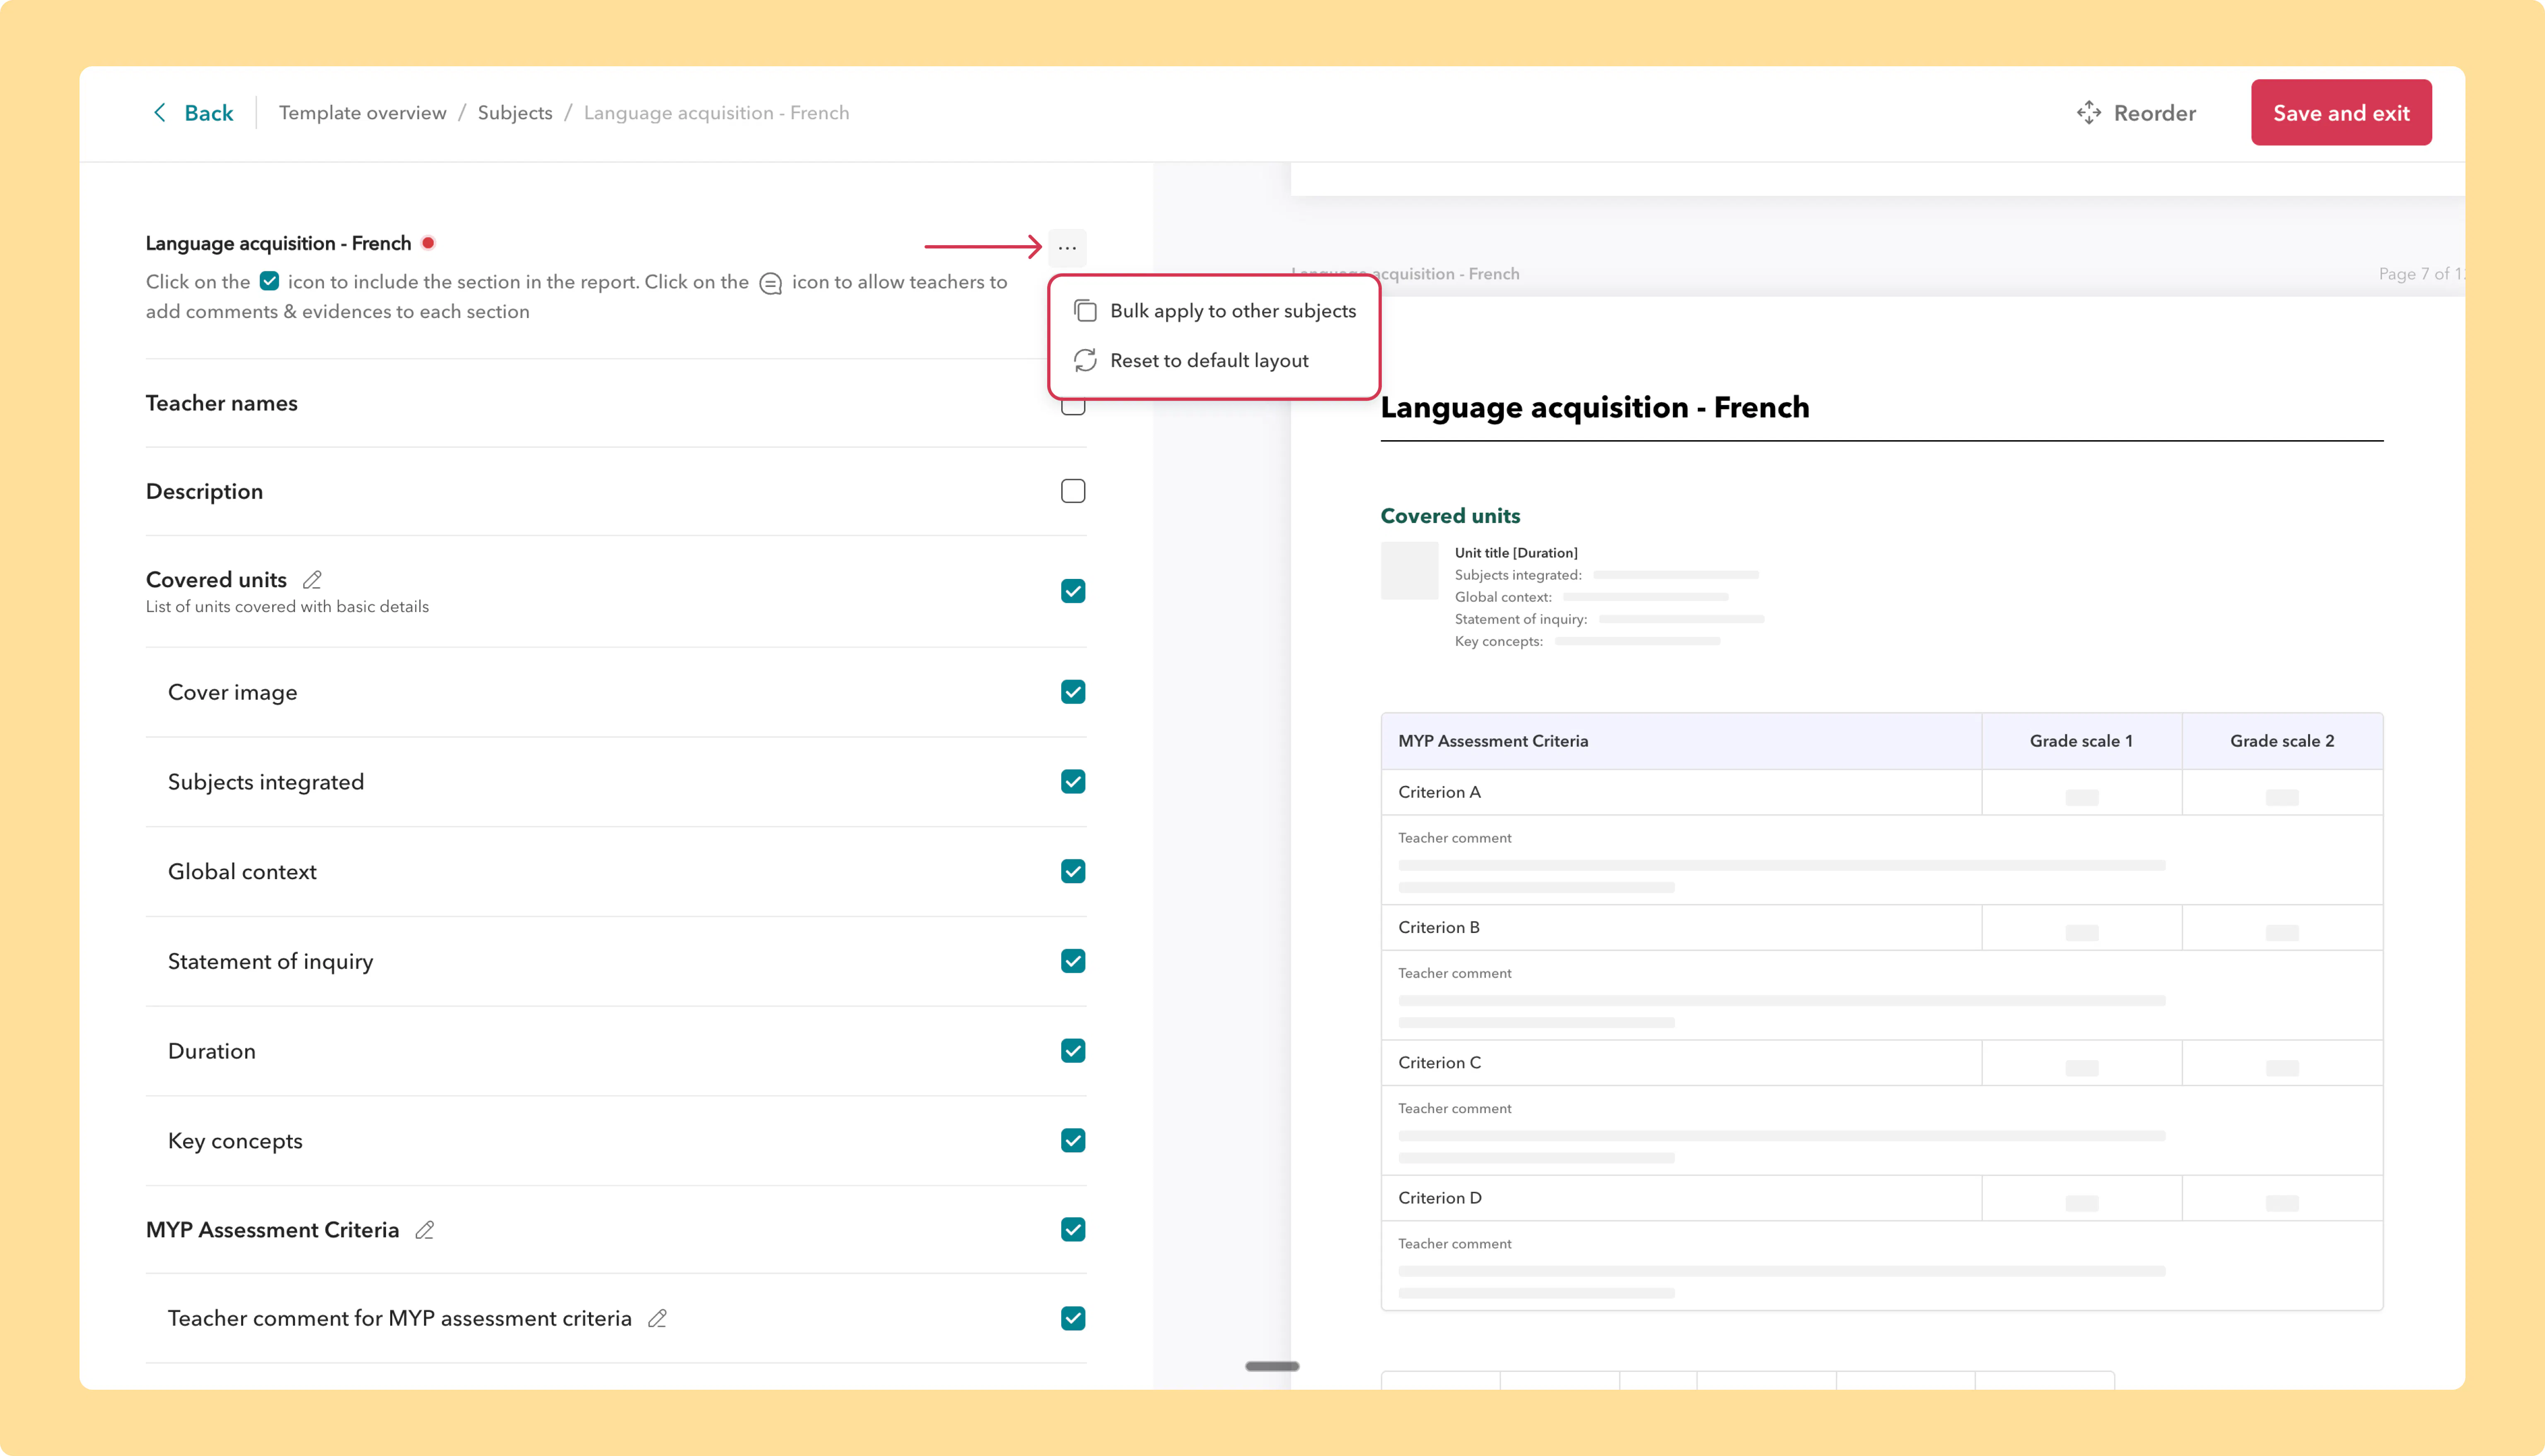This screenshot has width=2545, height=1456.
Task: Uncheck the Duration checkbox
Action: pyautogui.click(x=1073, y=1051)
